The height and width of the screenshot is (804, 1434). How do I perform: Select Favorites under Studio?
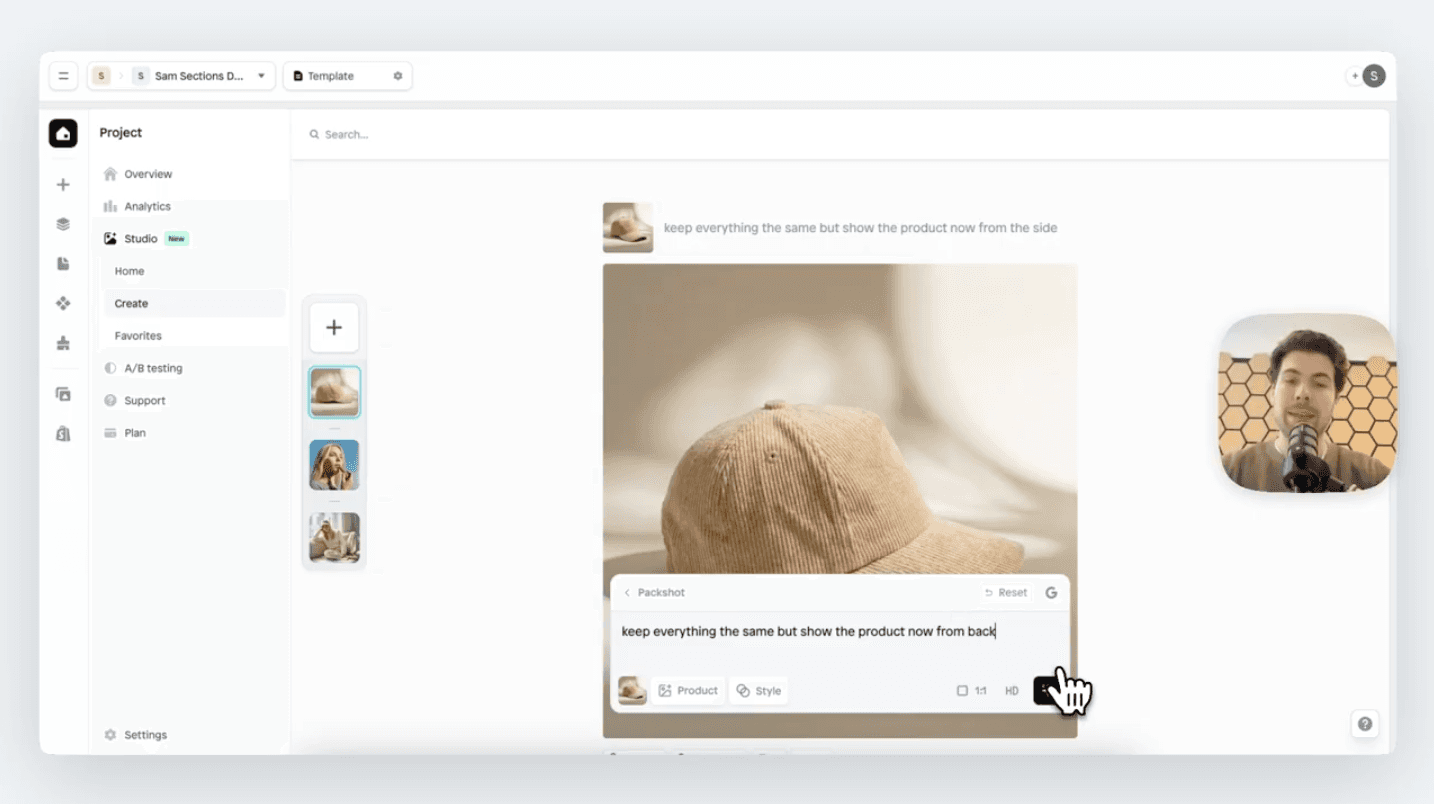138,336
